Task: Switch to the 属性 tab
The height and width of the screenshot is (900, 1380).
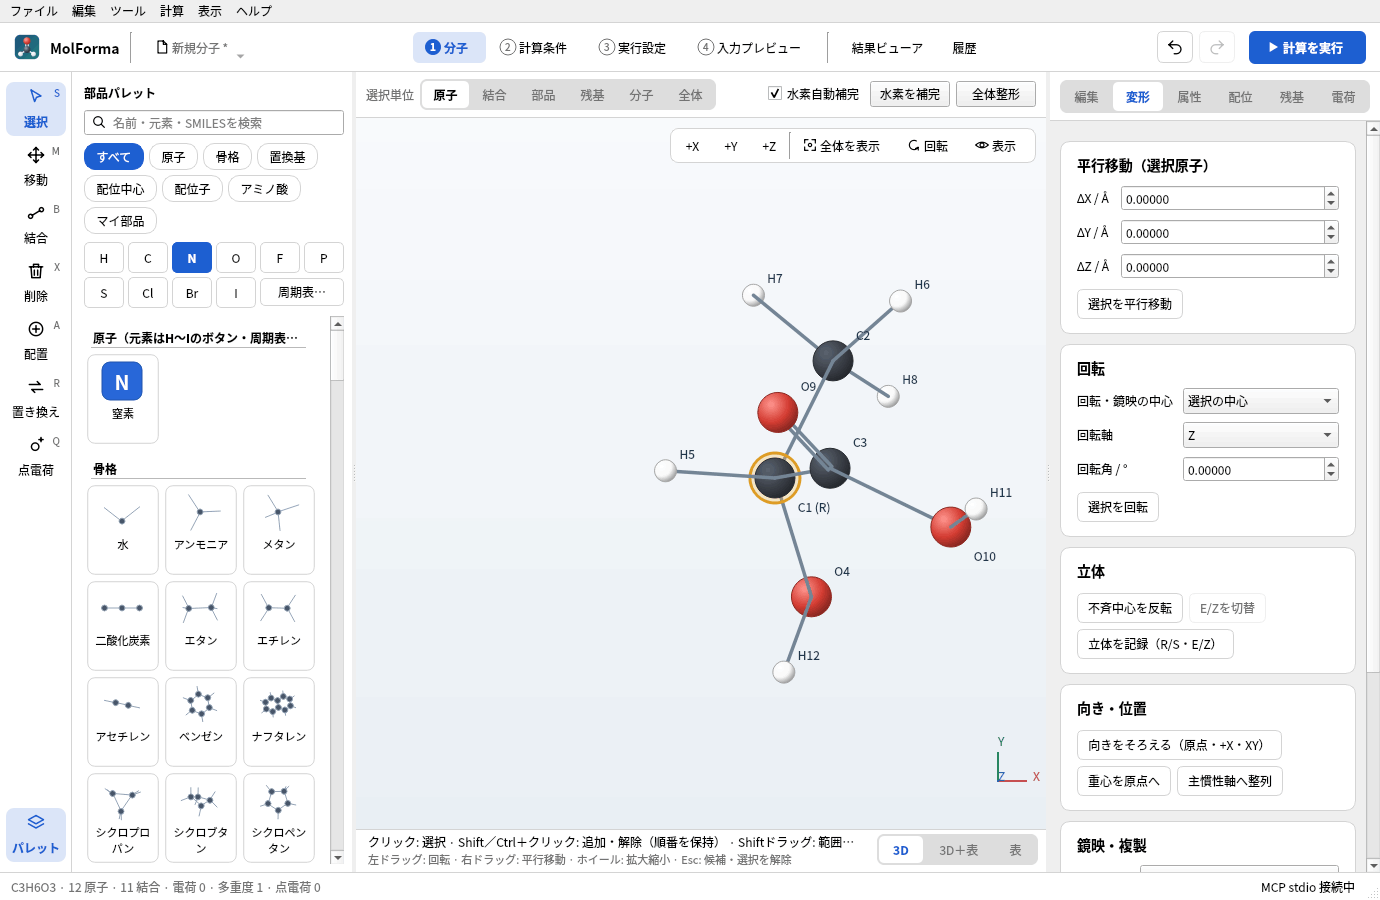Action: [1189, 97]
